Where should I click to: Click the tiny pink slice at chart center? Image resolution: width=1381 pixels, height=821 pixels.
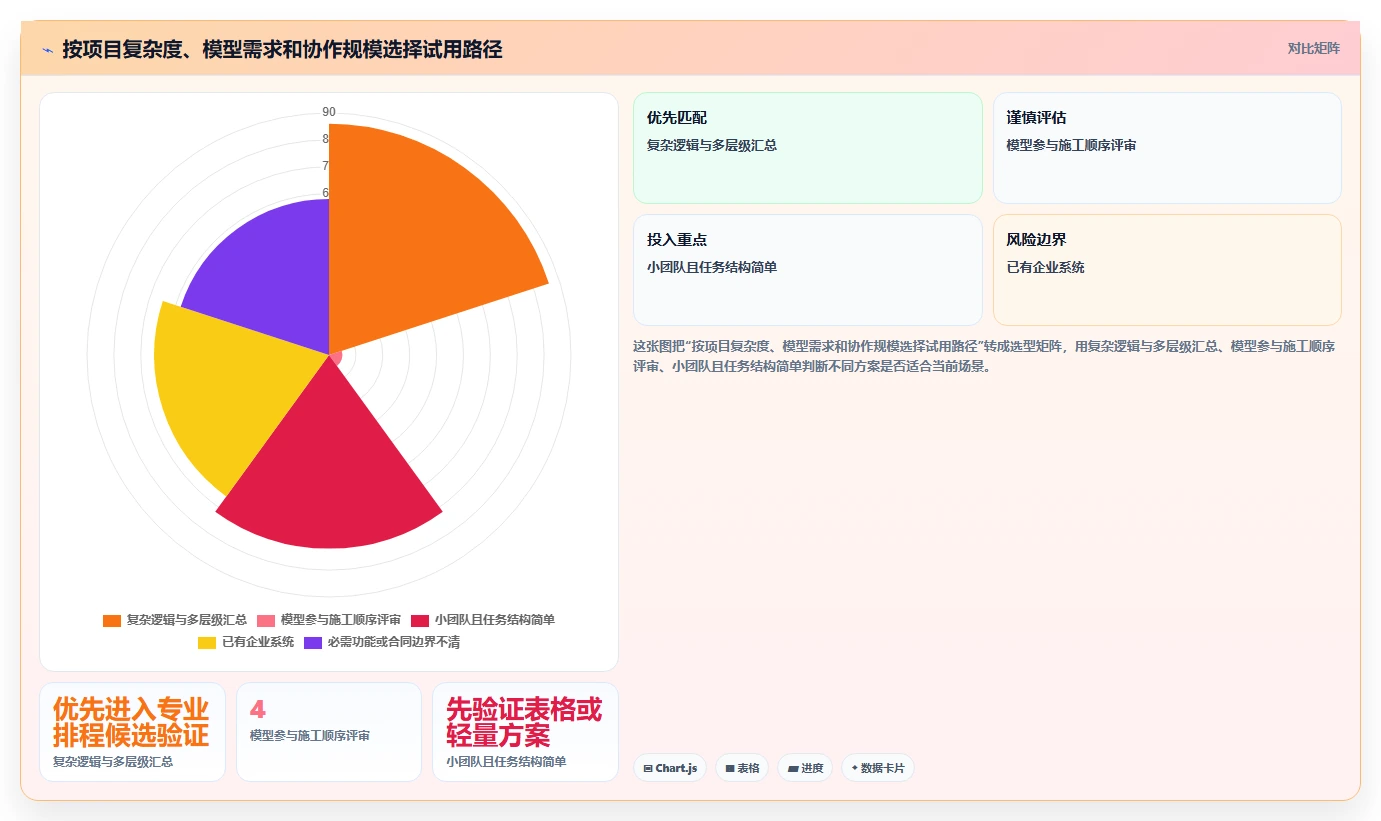335,357
